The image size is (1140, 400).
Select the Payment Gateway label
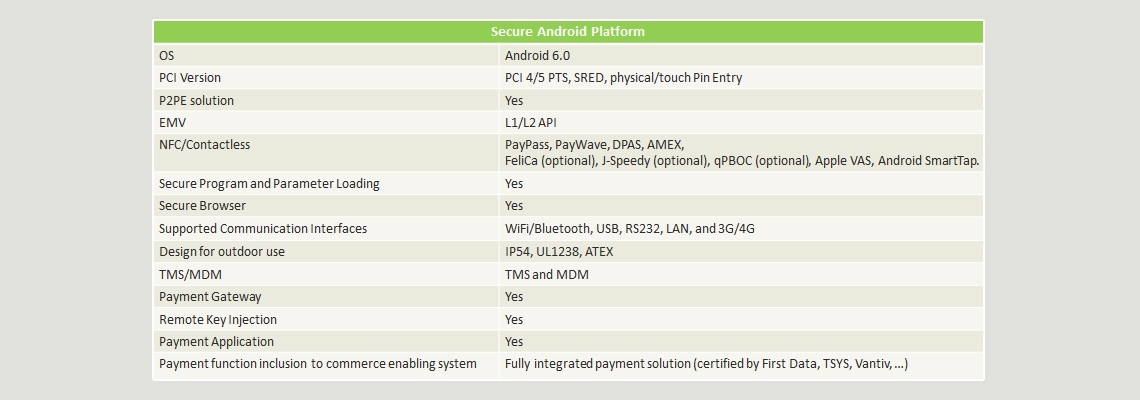[210, 297]
